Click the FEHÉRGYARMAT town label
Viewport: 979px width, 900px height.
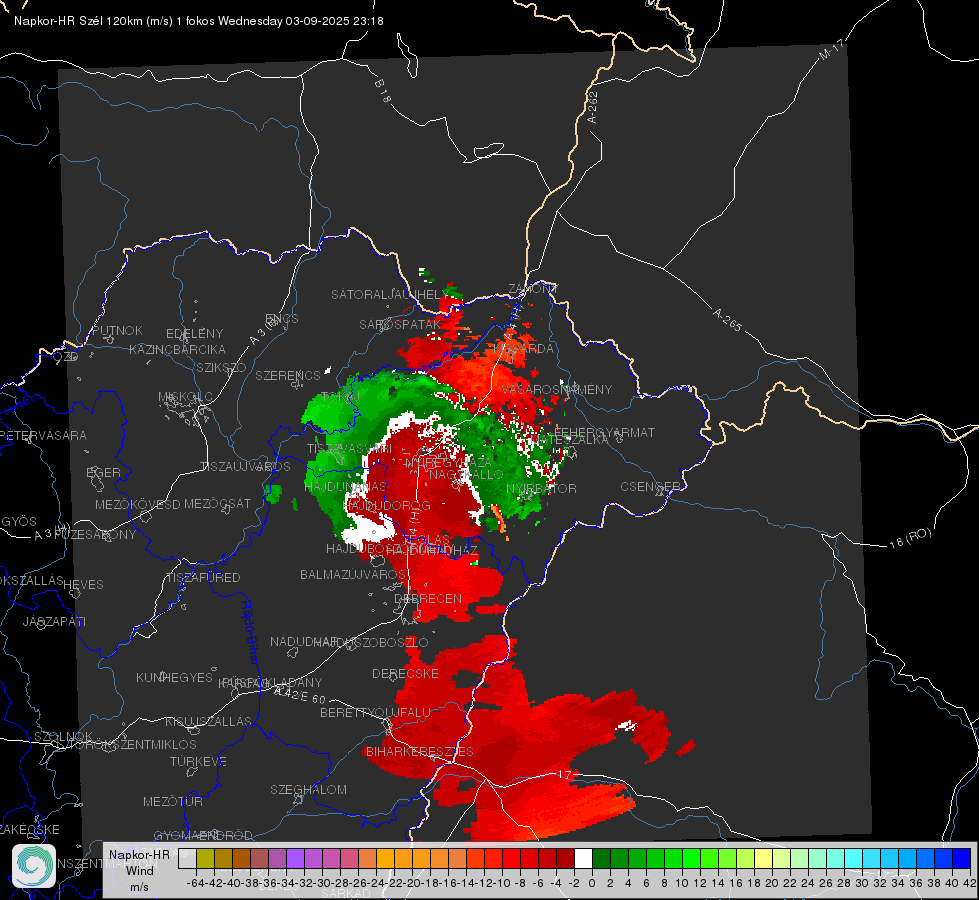click(604, 432)
